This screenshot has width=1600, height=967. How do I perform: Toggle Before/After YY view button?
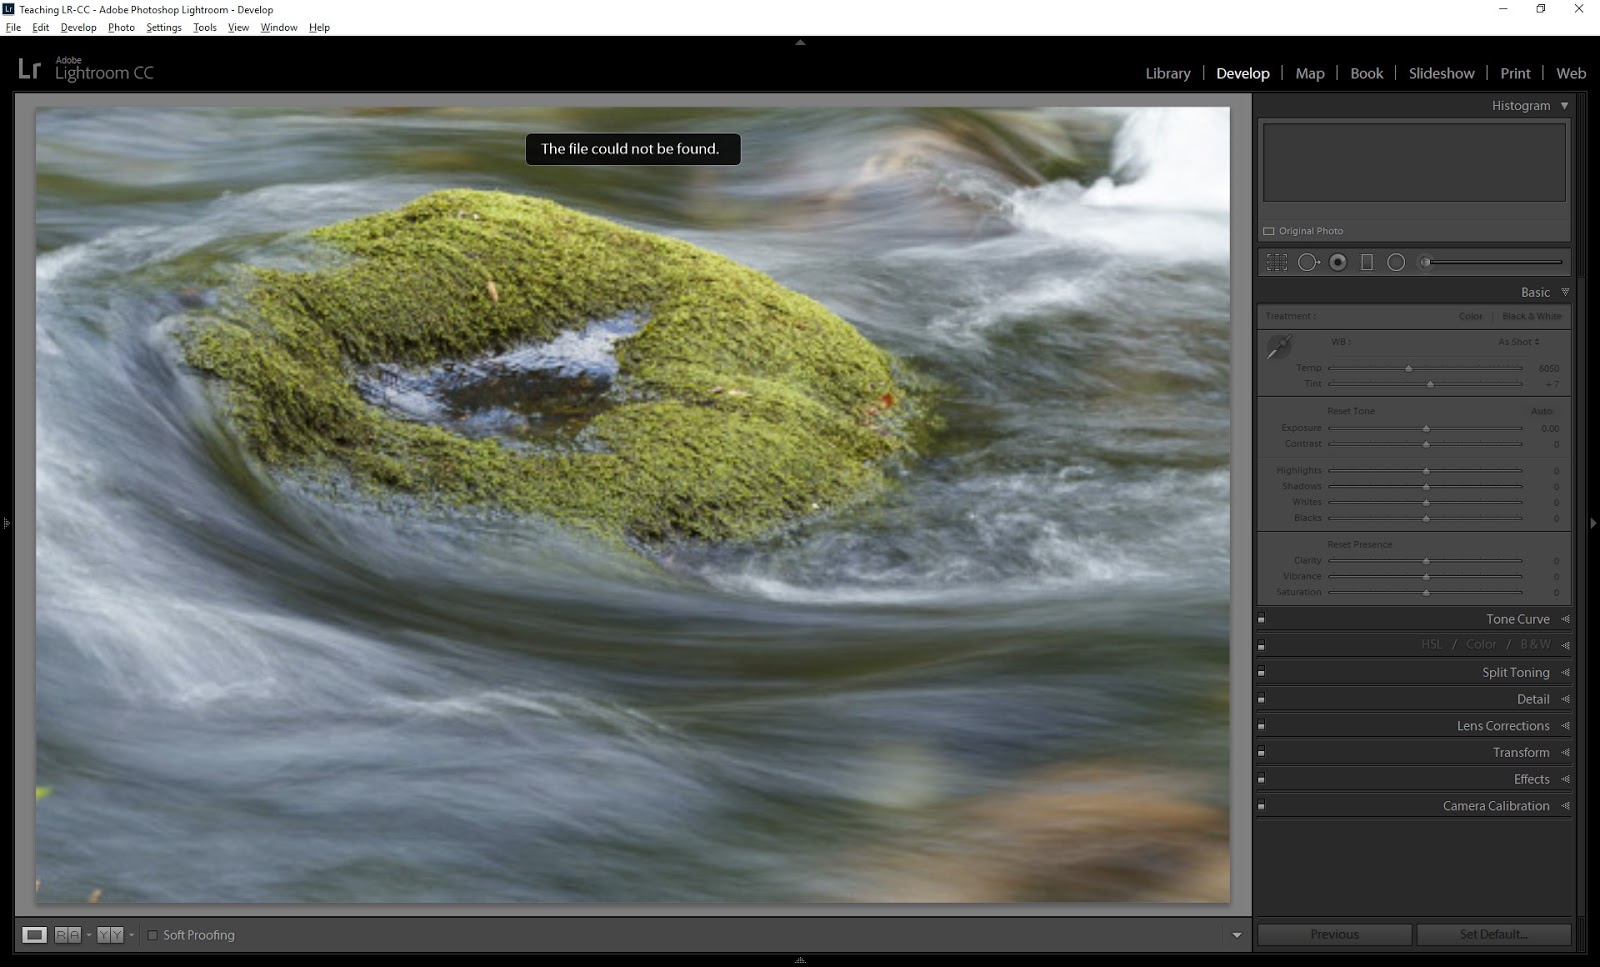coord(110,935)
